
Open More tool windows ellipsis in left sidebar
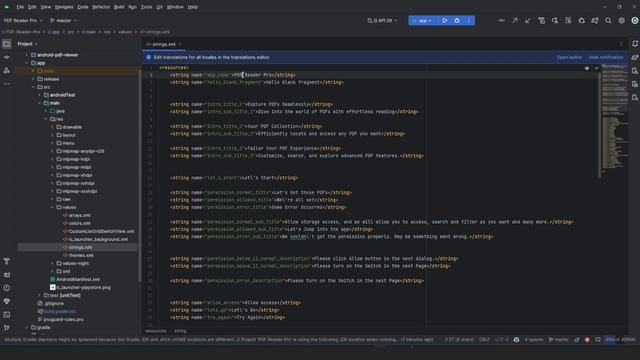tap(7, 84)
